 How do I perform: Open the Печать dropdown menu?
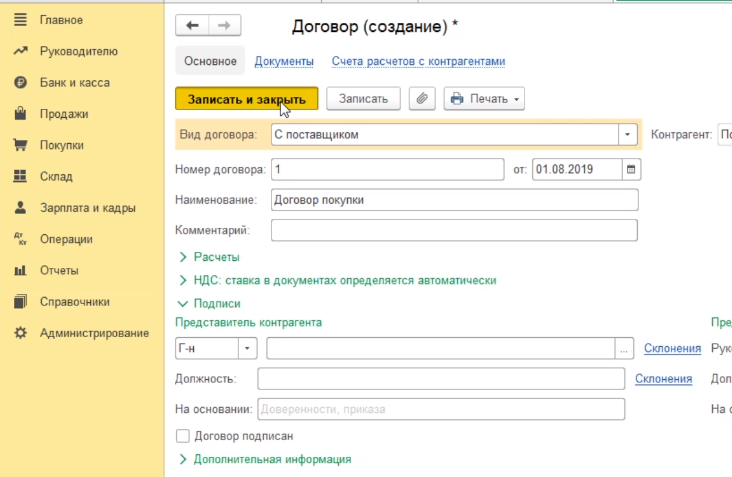[485, 99]
